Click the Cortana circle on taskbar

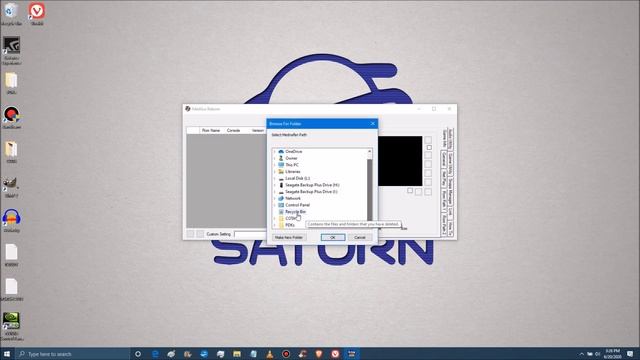138,354
